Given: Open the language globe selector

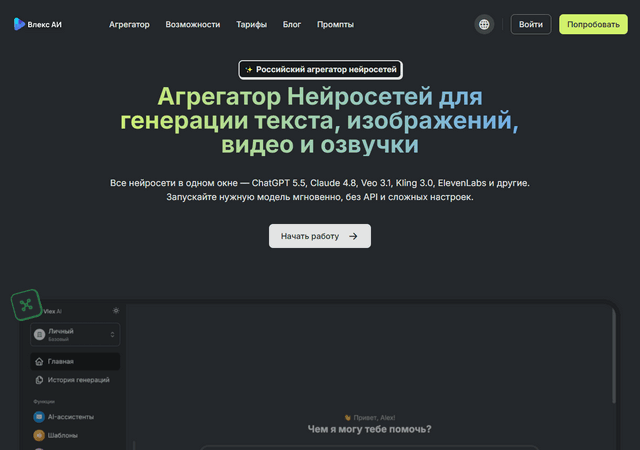Looking at the screenshot, I should (484, 25).
